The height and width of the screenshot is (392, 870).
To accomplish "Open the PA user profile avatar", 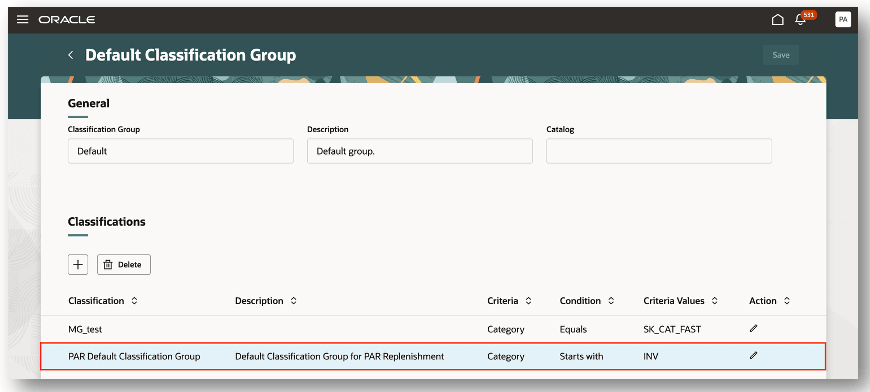I will (x=843, y=19).
